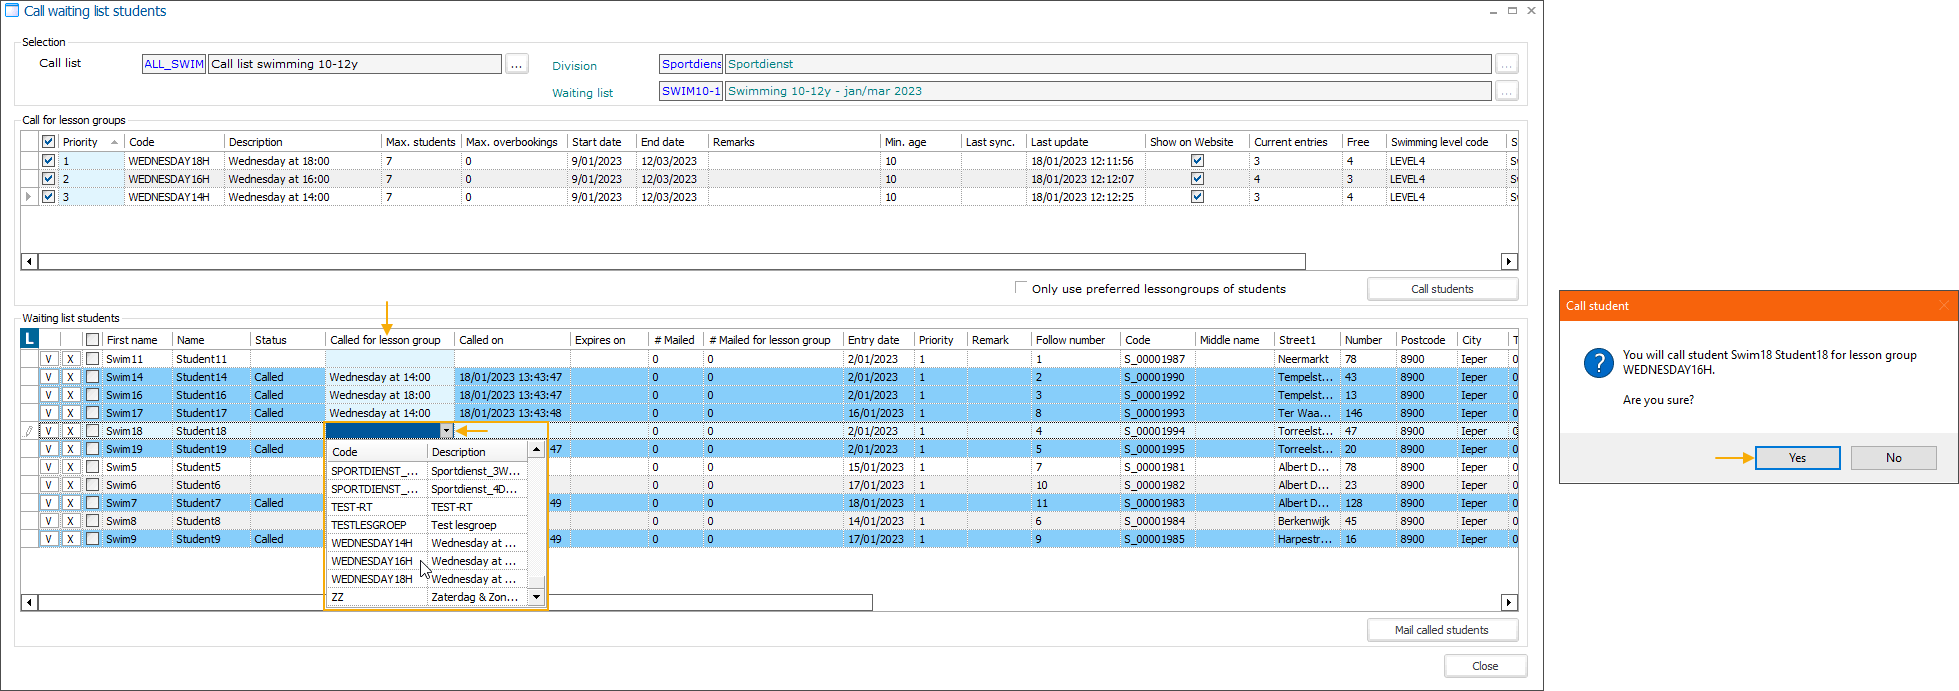1959x691 pixels.
Task: Click the X button for Swim5
Action: 70,467
